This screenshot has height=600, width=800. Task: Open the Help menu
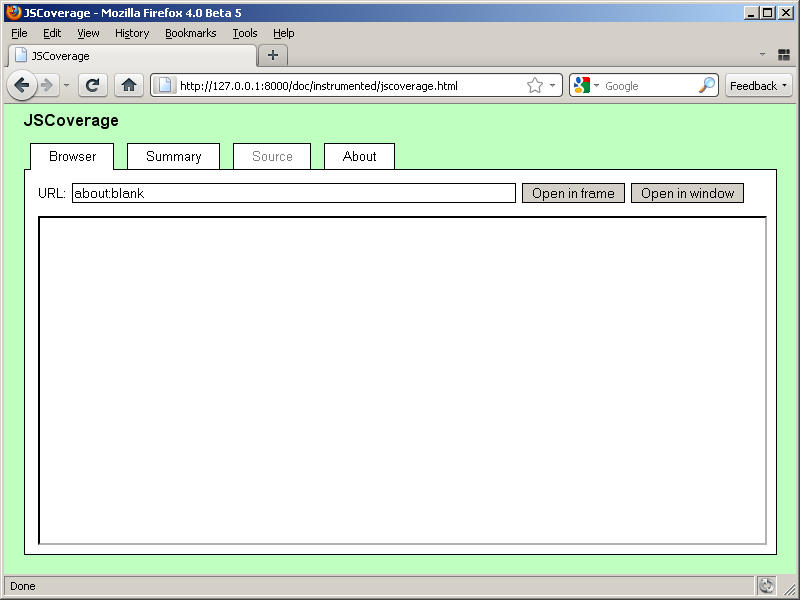pos(284,33)
